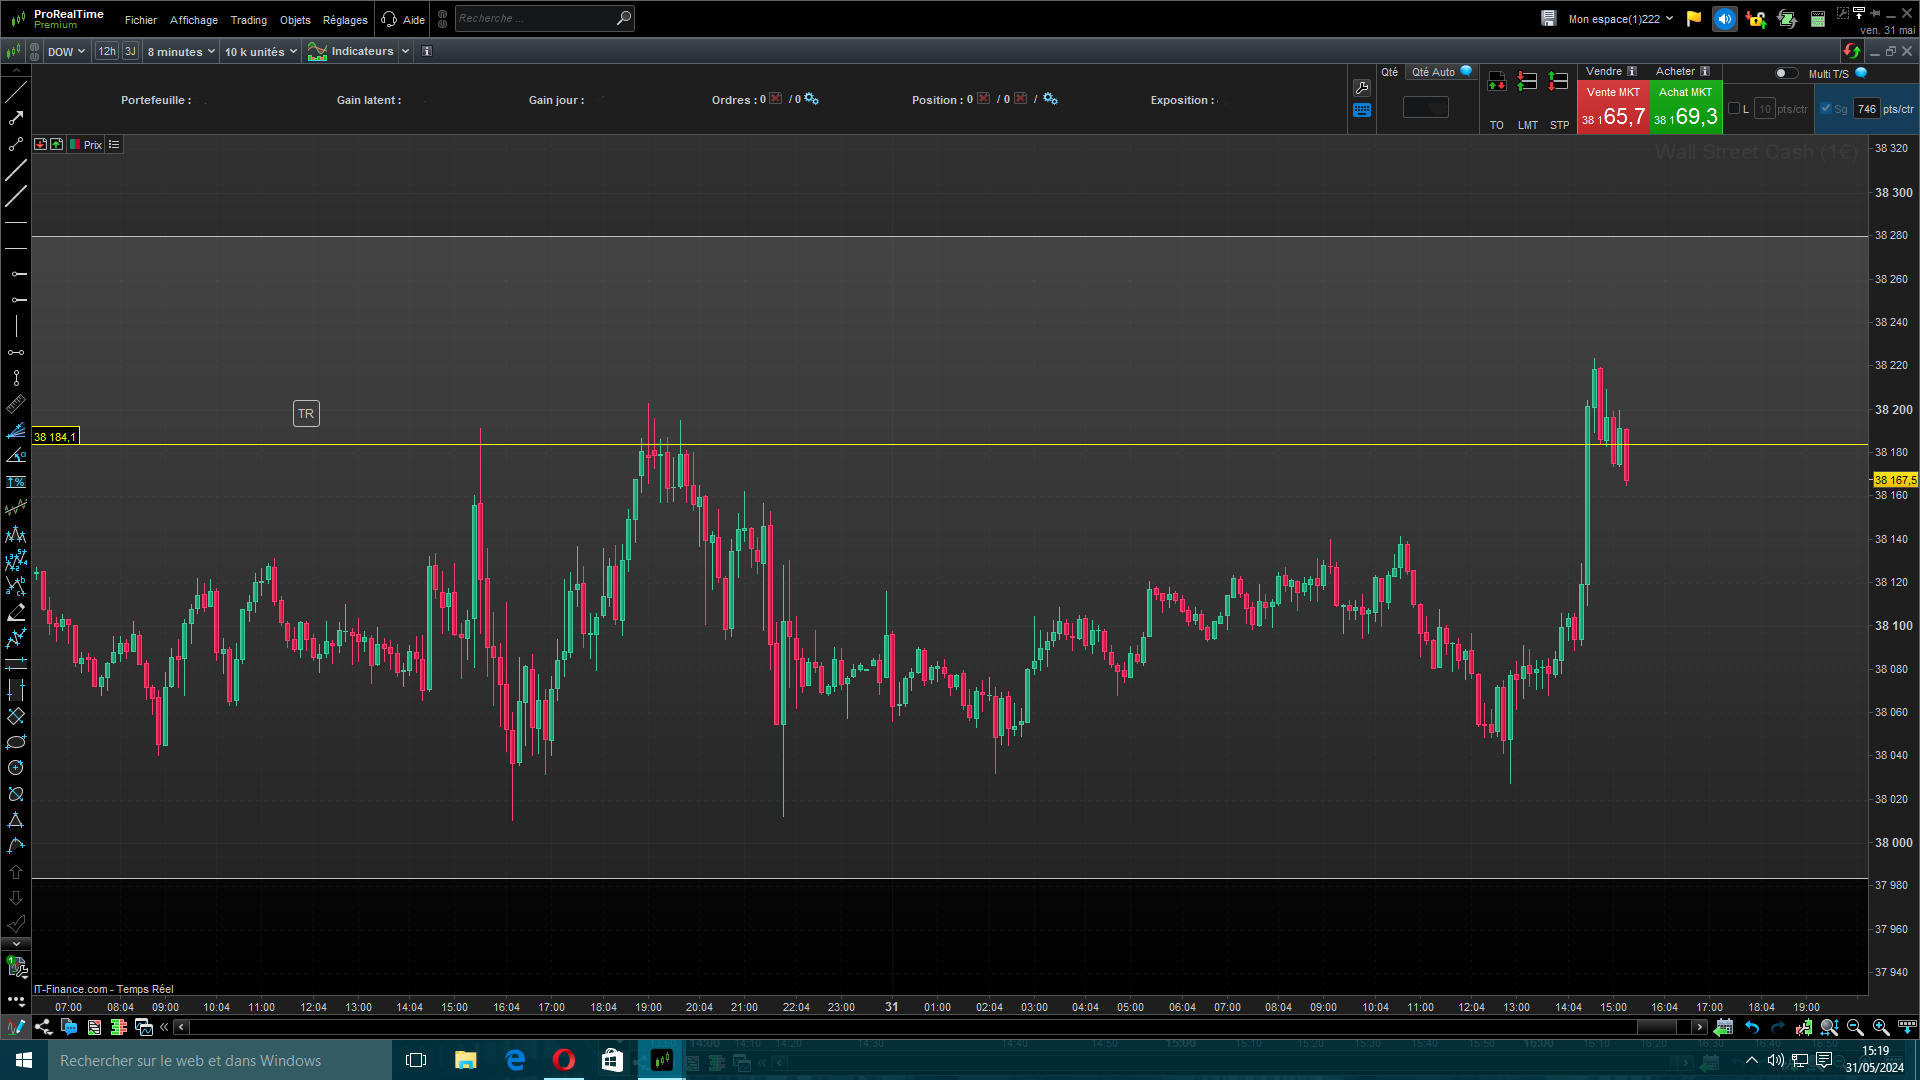Click the blue keyboard shortcuts icon
The height and width of the screenshot is (1080, 1920).
(x=1362, y=110)
